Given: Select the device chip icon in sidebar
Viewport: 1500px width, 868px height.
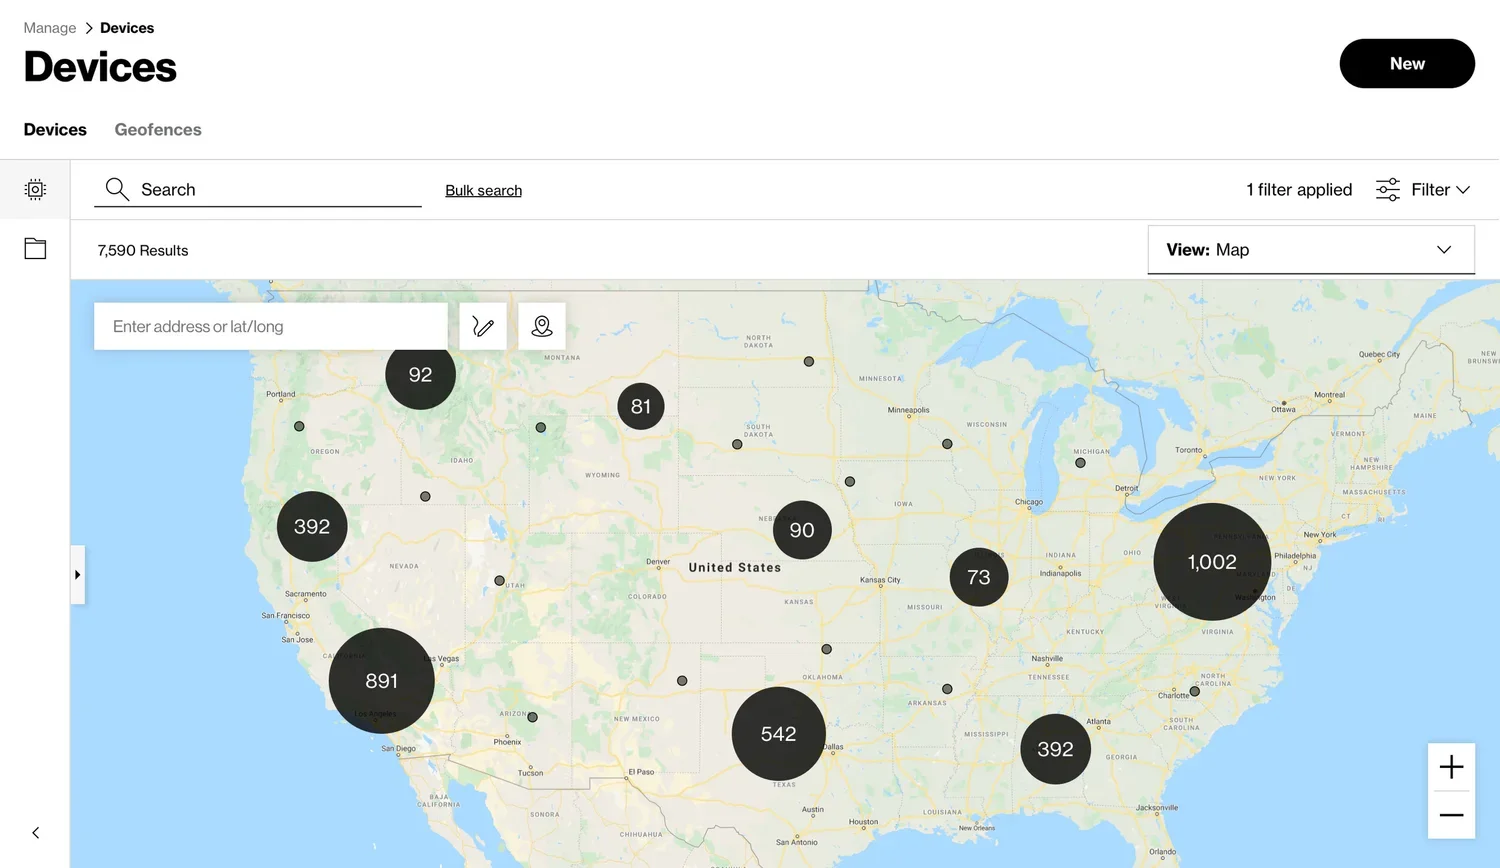Looking at the screenshot, I should 35,189.
